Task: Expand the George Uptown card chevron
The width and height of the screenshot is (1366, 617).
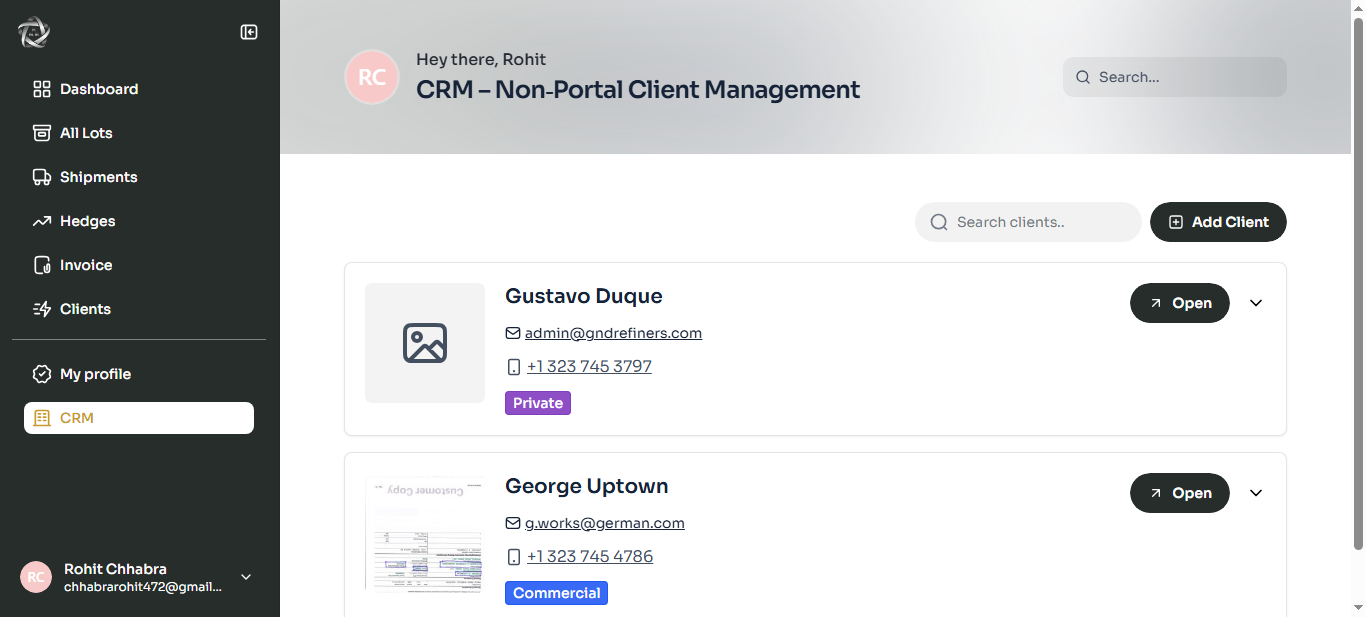Action: pos(1256,493)
